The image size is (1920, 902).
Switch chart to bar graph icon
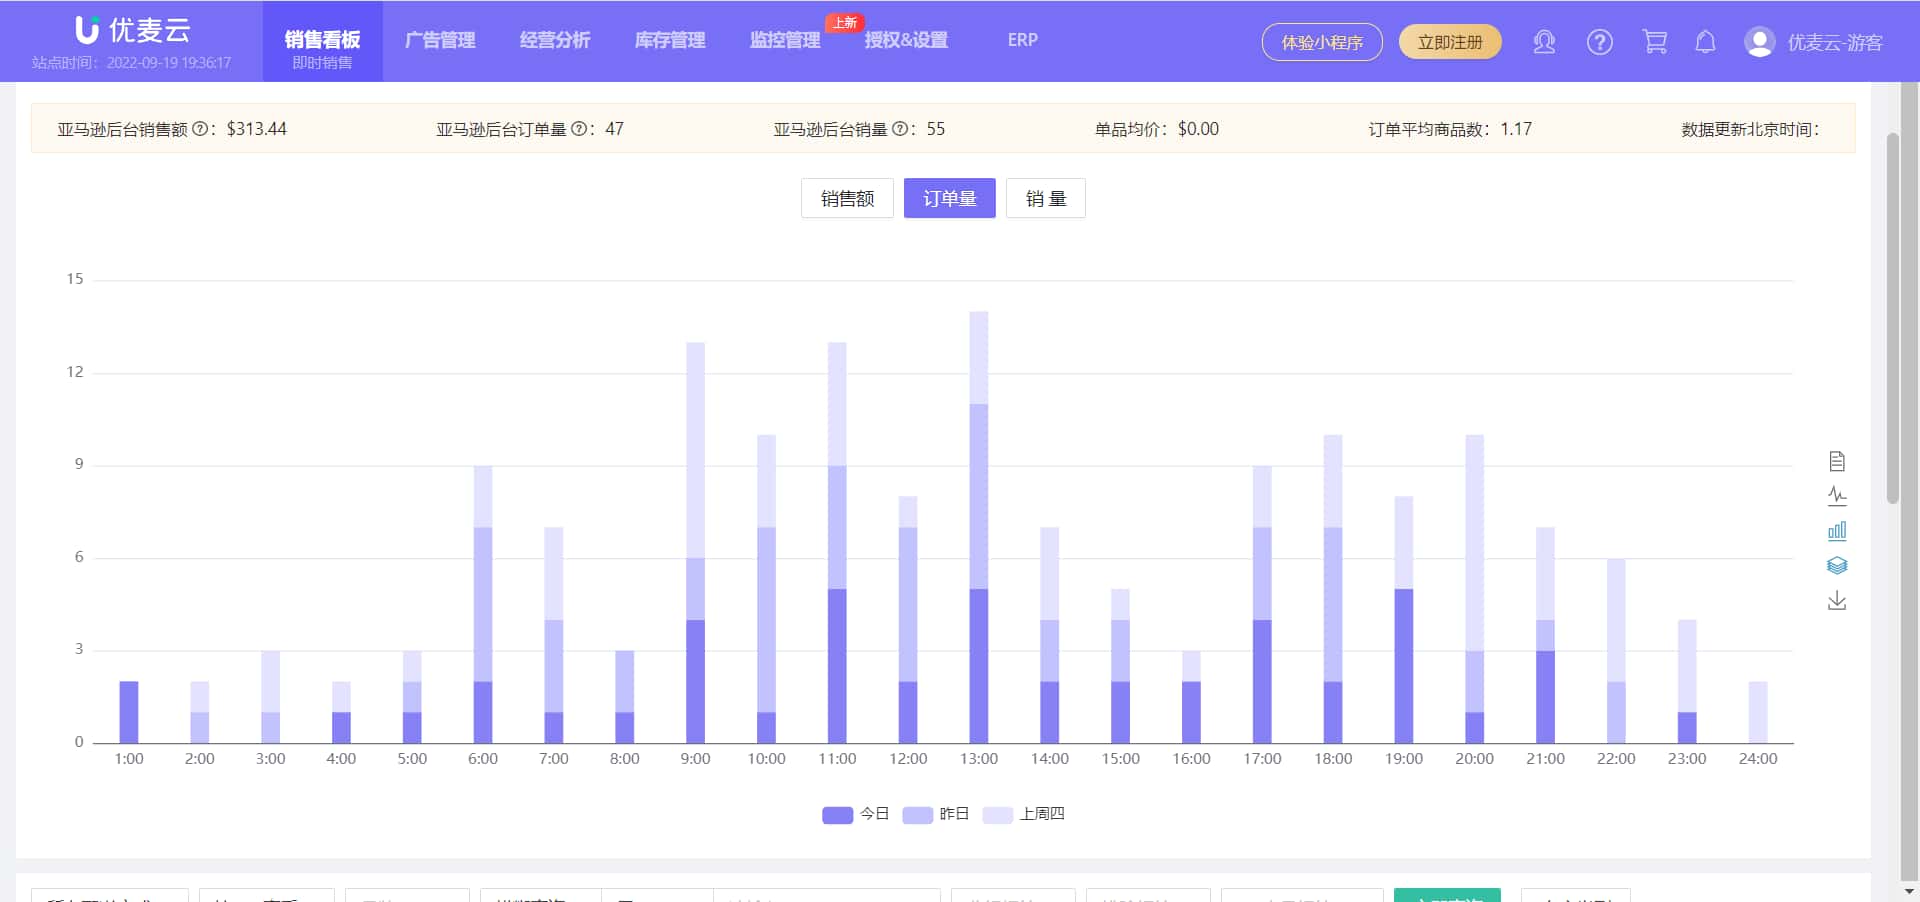click(1836, 531)
